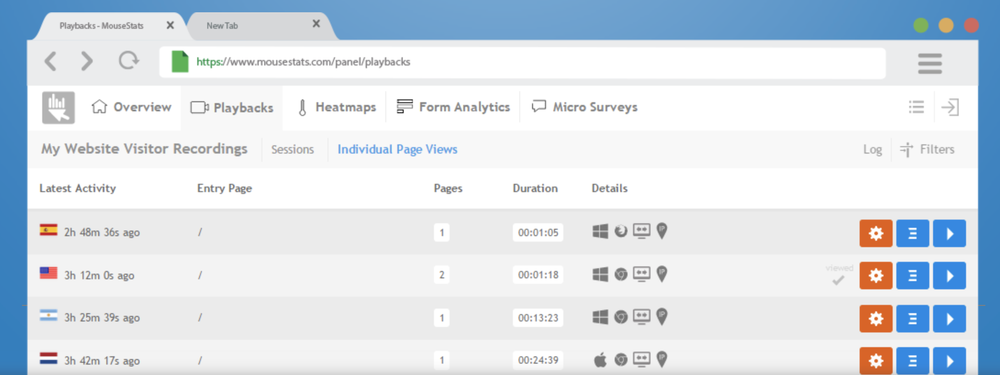1000x375 pixels.
Task: Click the 00:13:23 duration value
Action: click(538, 317)
